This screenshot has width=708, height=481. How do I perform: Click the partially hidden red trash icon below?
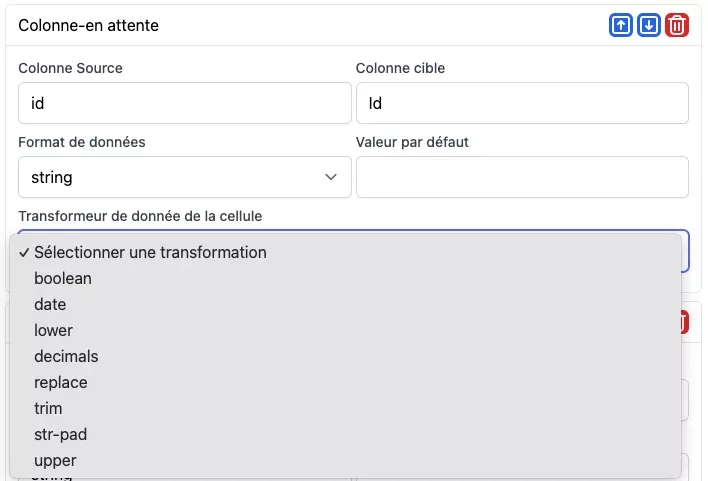(684, 322)
